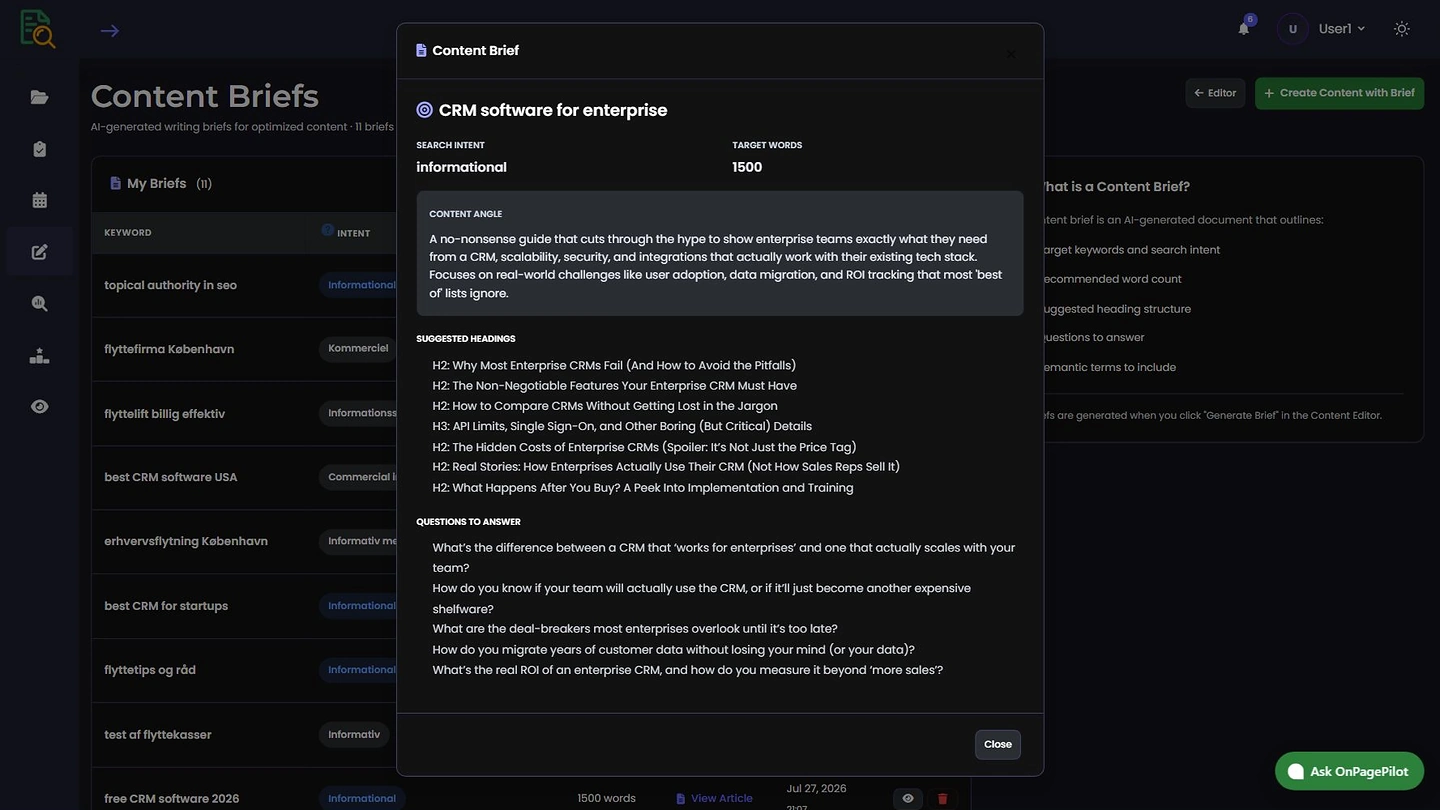Open notifications bell
The image size is (1440, 810).
pos(1244,28)
